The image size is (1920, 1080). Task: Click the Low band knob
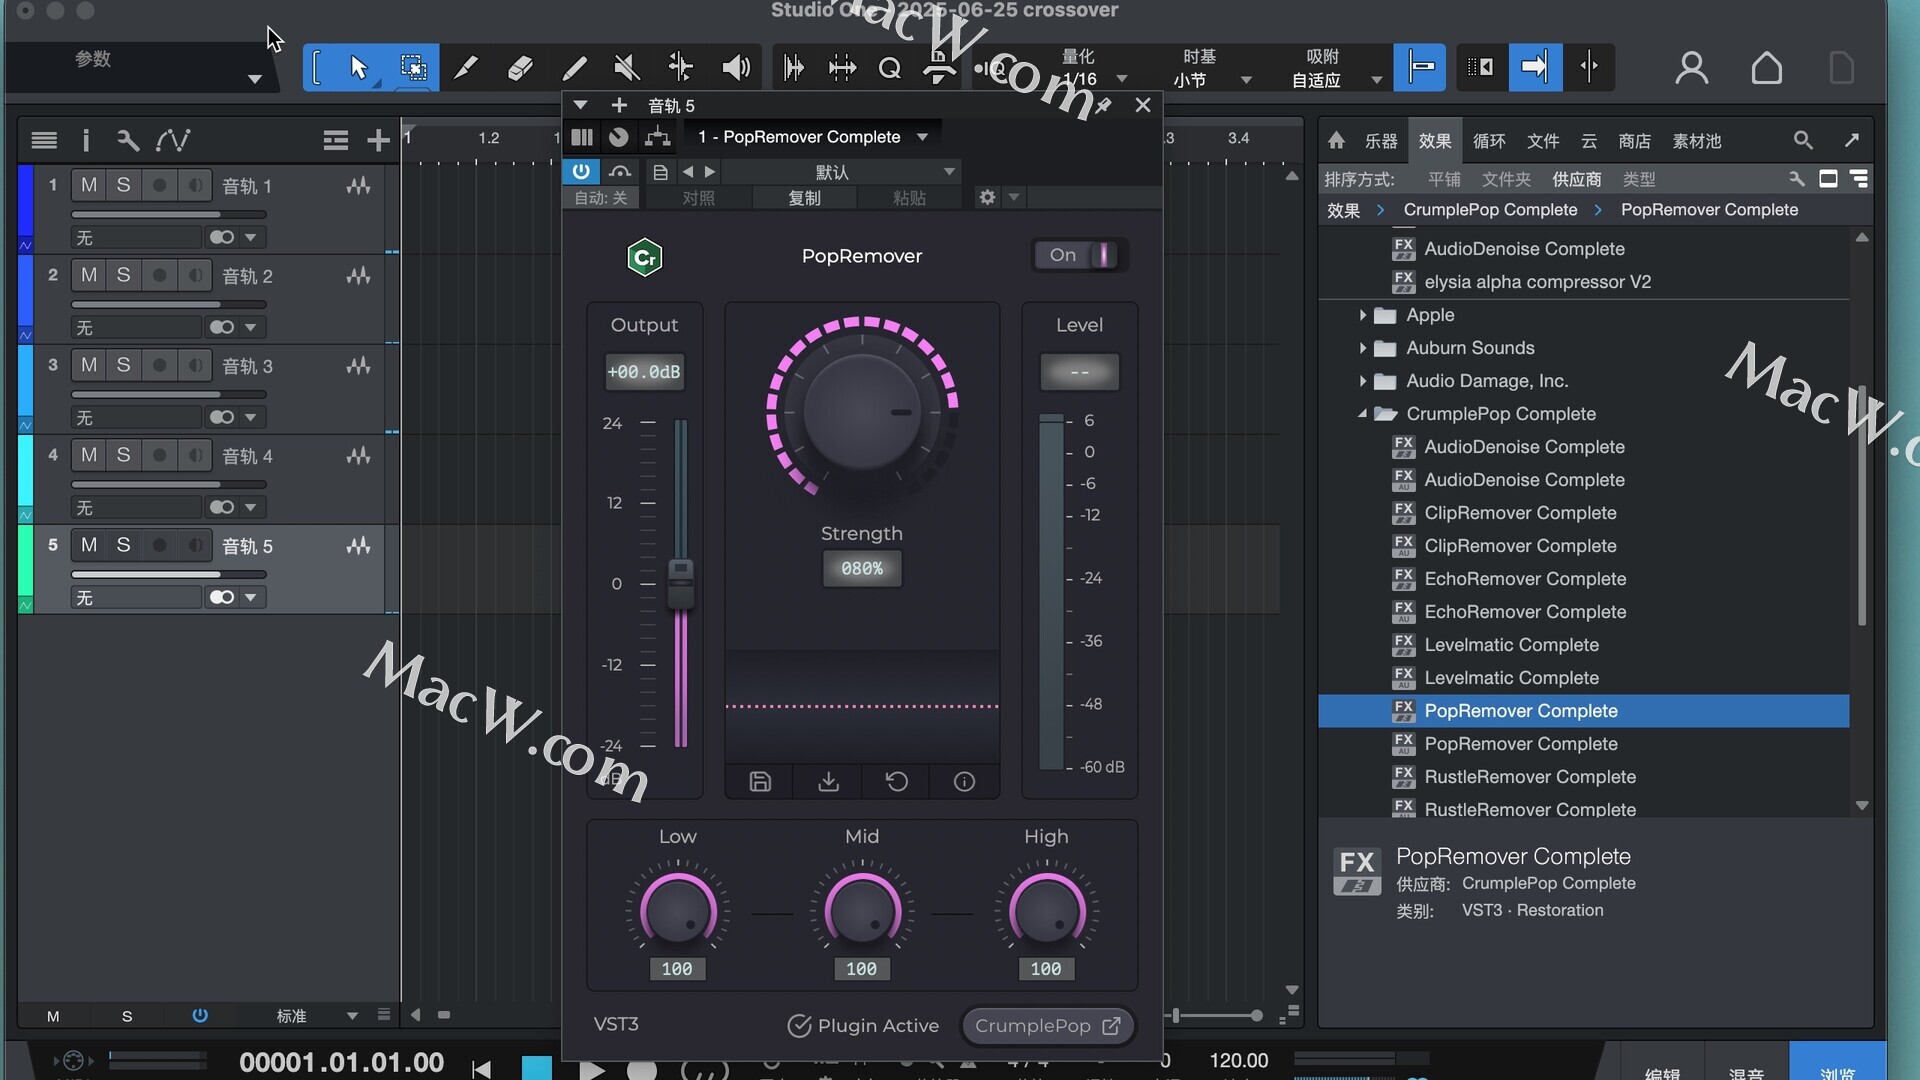pos(677,912)
